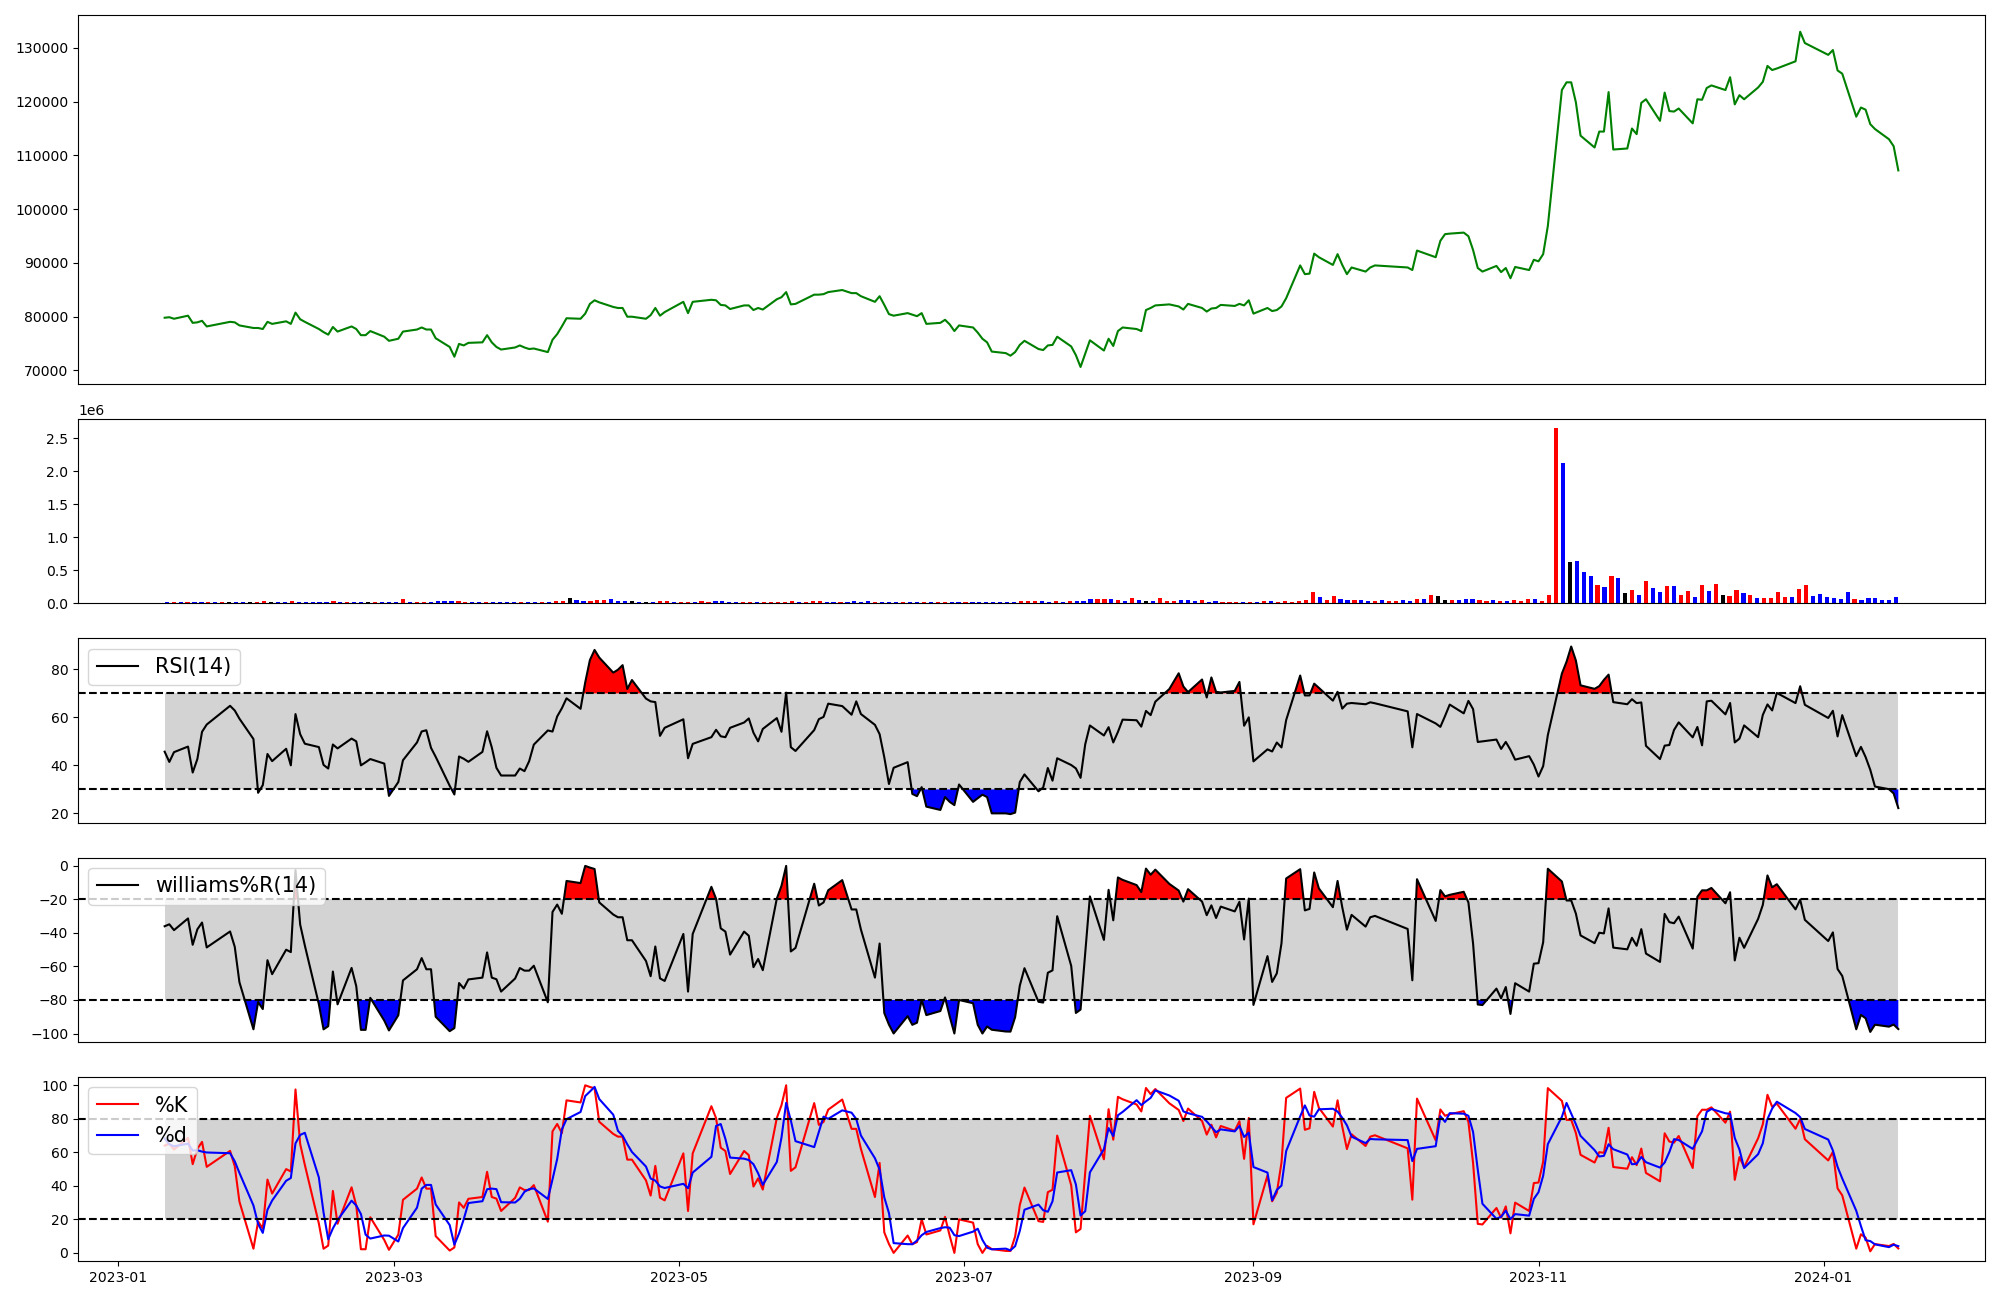Screen dimensions: 2000x1300
Task: Click the 2023-05 x-axis date label
Action: coord(679,1277)
